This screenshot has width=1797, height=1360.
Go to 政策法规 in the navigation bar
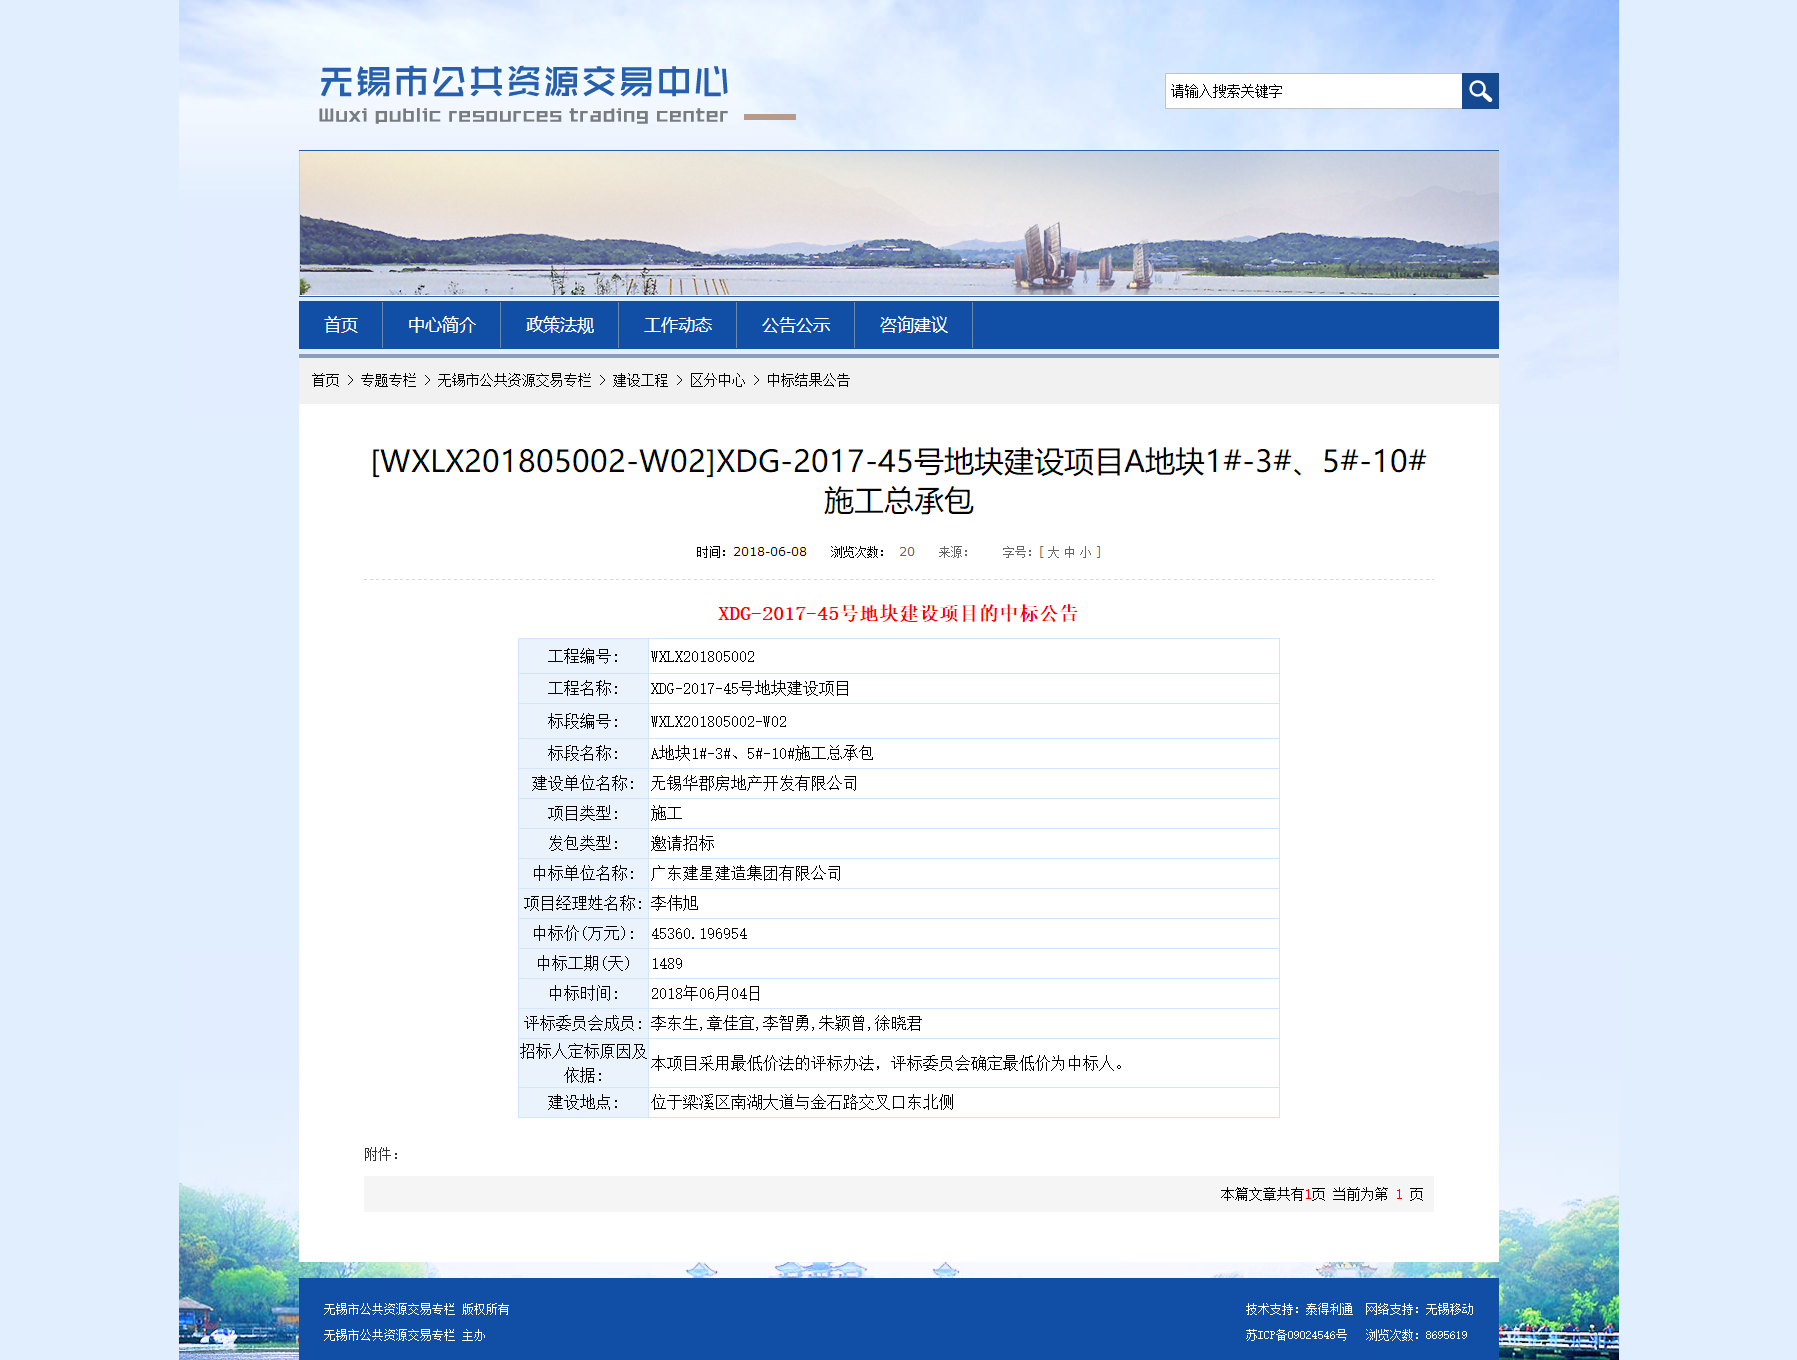coord(559,325)
